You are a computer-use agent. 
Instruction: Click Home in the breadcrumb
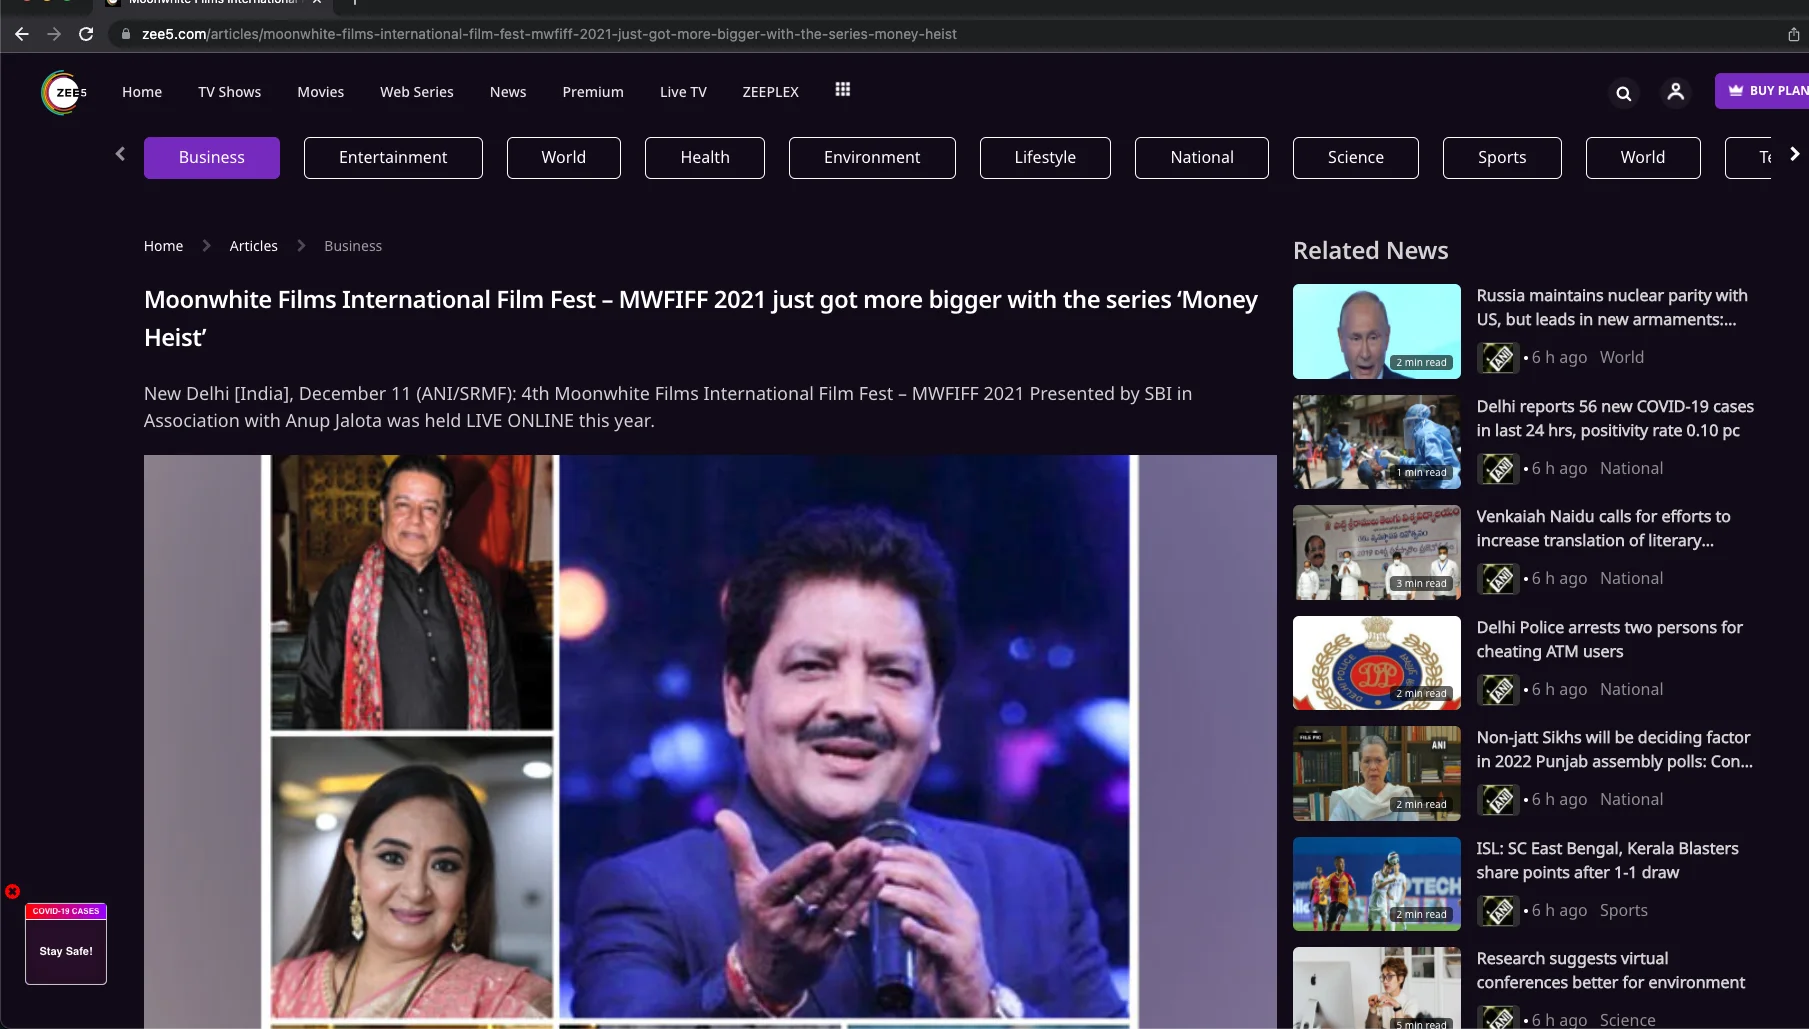[x=163, y=246]
